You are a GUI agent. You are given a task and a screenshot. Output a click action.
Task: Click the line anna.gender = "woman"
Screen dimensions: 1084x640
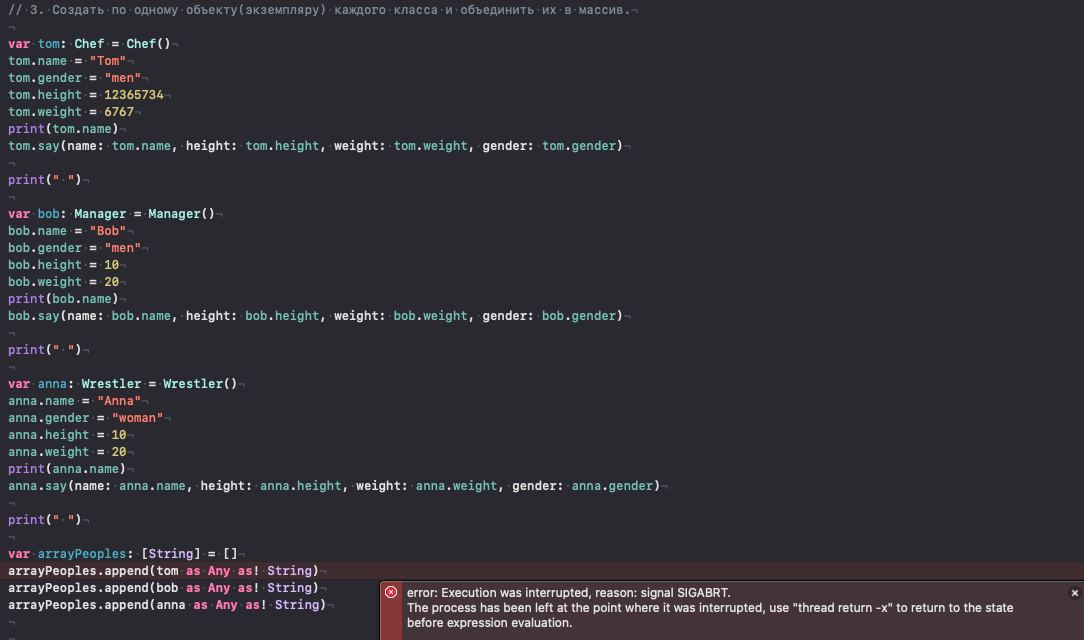click(x=86, y=418)
